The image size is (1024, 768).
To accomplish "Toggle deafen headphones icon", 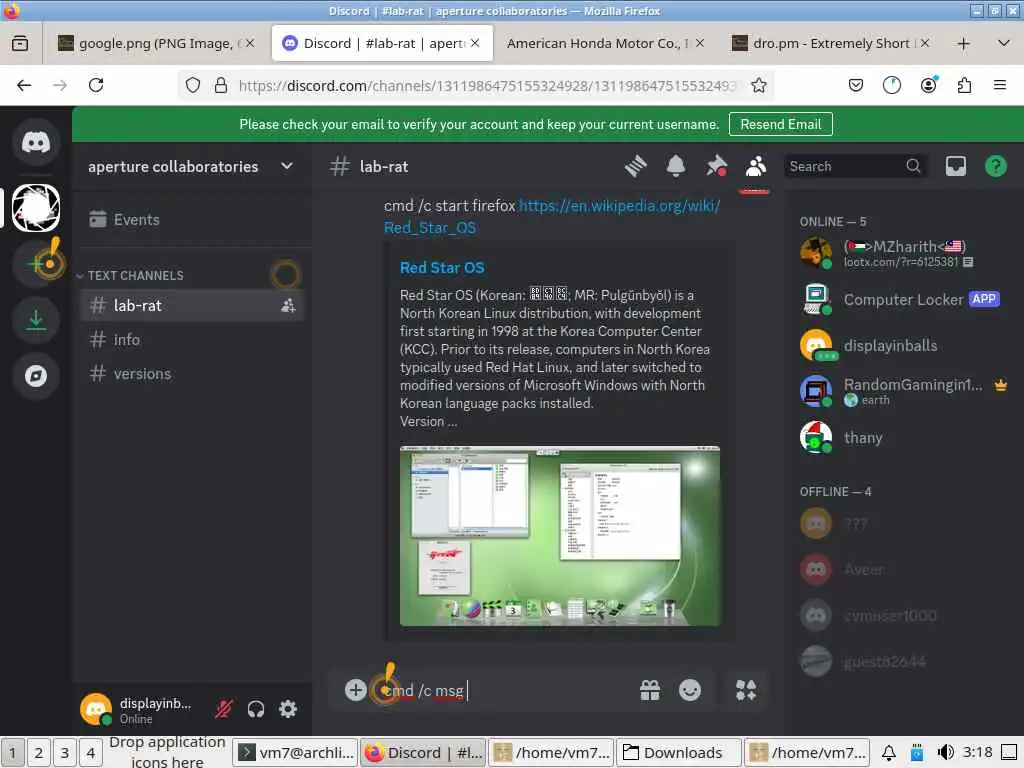I will [255, 709].
